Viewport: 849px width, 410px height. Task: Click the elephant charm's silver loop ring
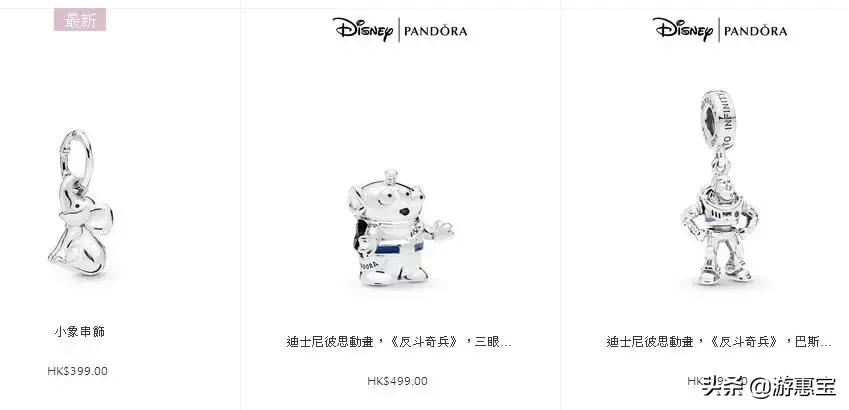pyautogui.click(x=76, y=154)
